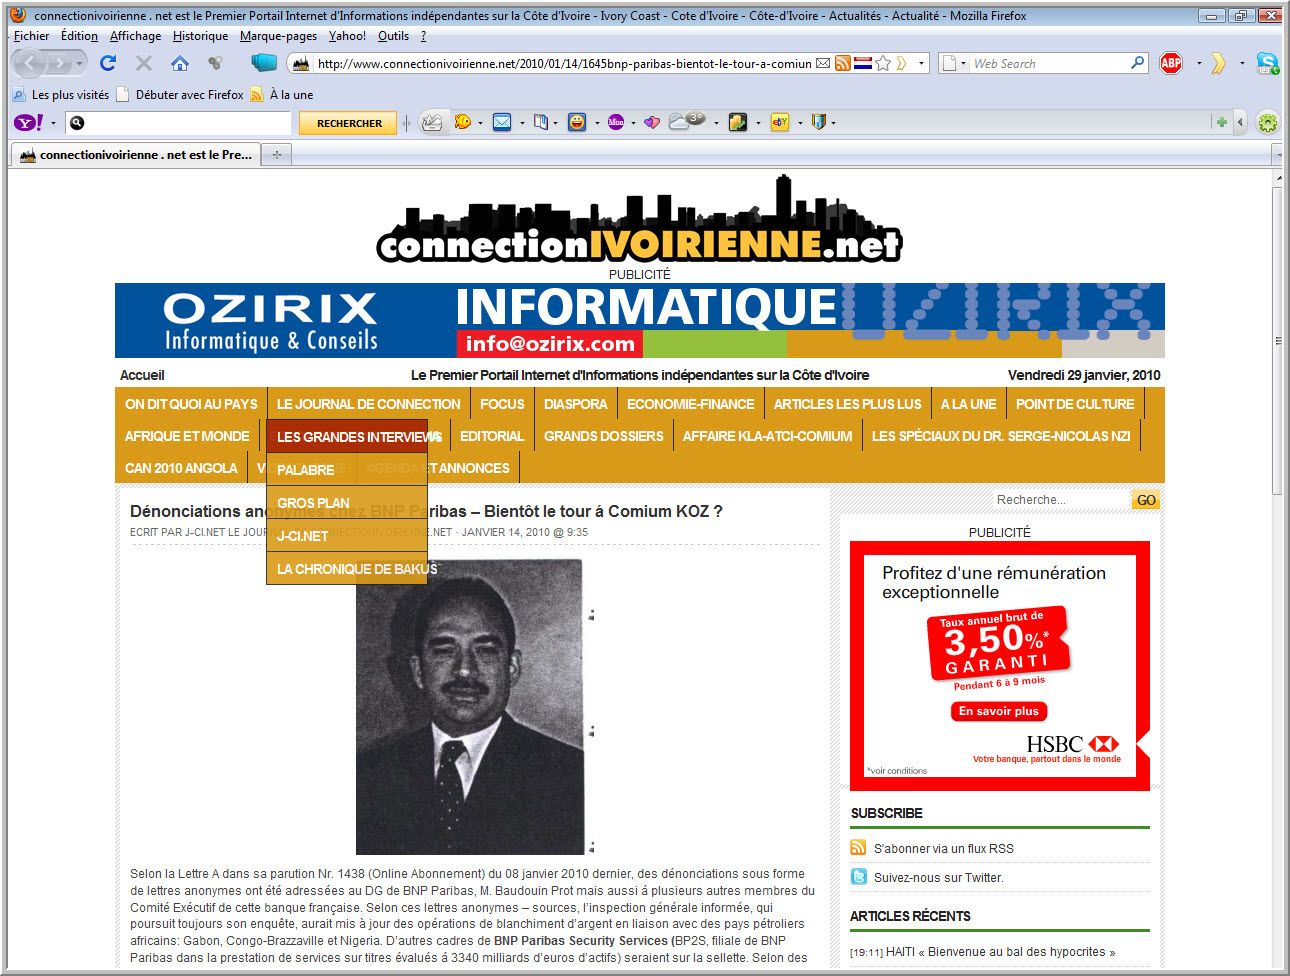Image resolution: width=1290 pixels, height=976 pixels.
Task: Click the green plus icon on Yahoo toolbar
Action: tap(1221, 122)
